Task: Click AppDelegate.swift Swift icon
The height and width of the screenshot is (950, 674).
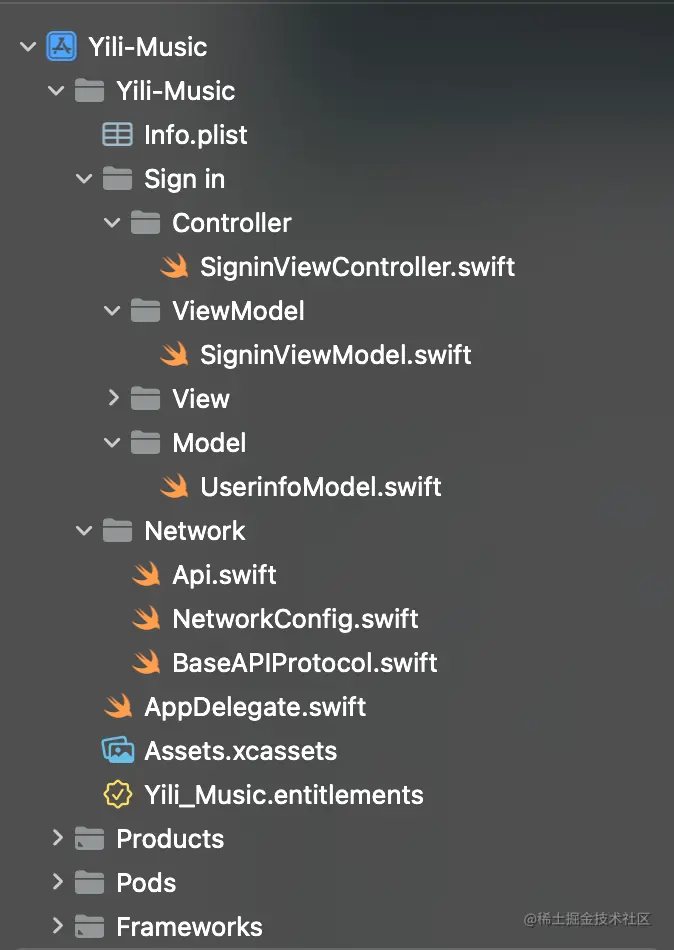Action: point(118,706)
